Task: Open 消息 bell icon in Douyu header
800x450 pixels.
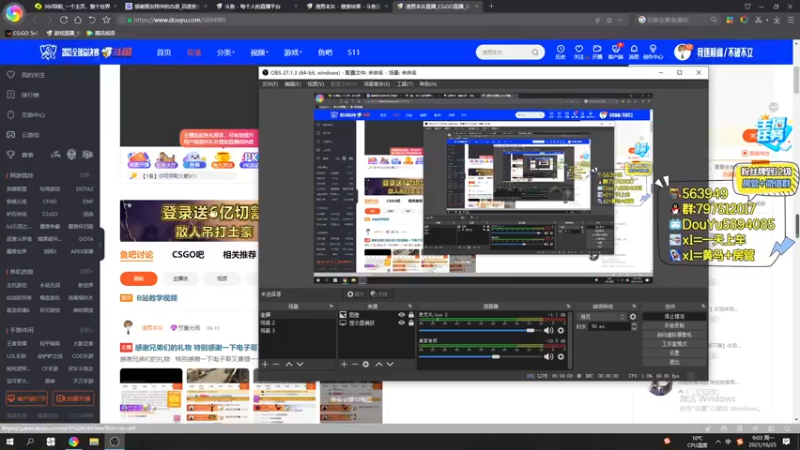Action: click(x=634, y=52)
